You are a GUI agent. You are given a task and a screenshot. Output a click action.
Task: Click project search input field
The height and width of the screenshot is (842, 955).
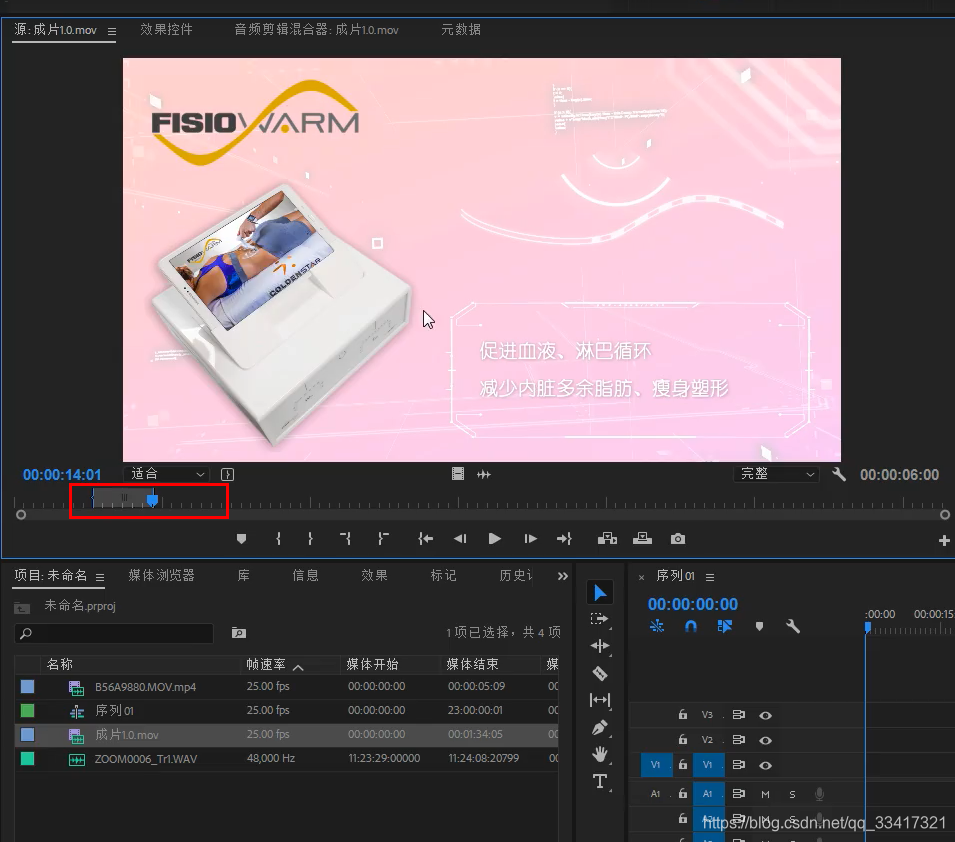[114, 634]
